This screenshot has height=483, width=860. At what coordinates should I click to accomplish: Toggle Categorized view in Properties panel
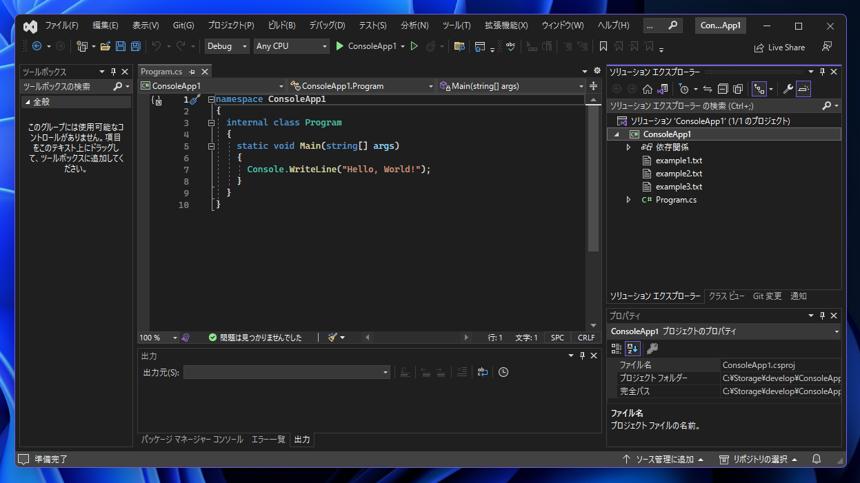point(616,349)
